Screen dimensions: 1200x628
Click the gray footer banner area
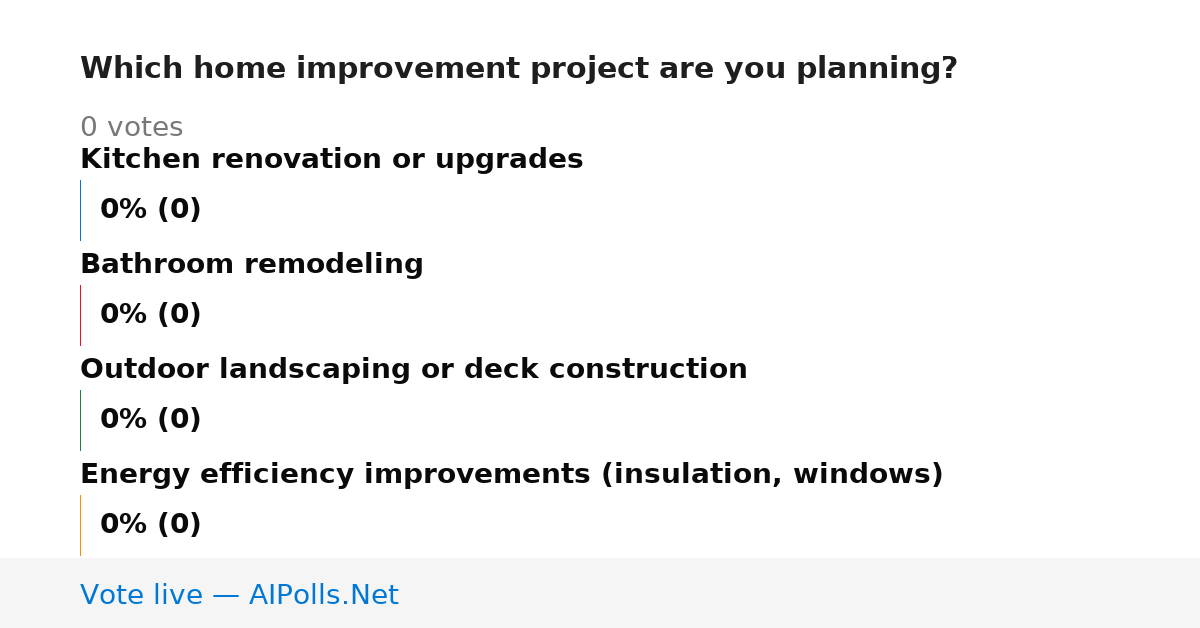[x=600, y=593]
